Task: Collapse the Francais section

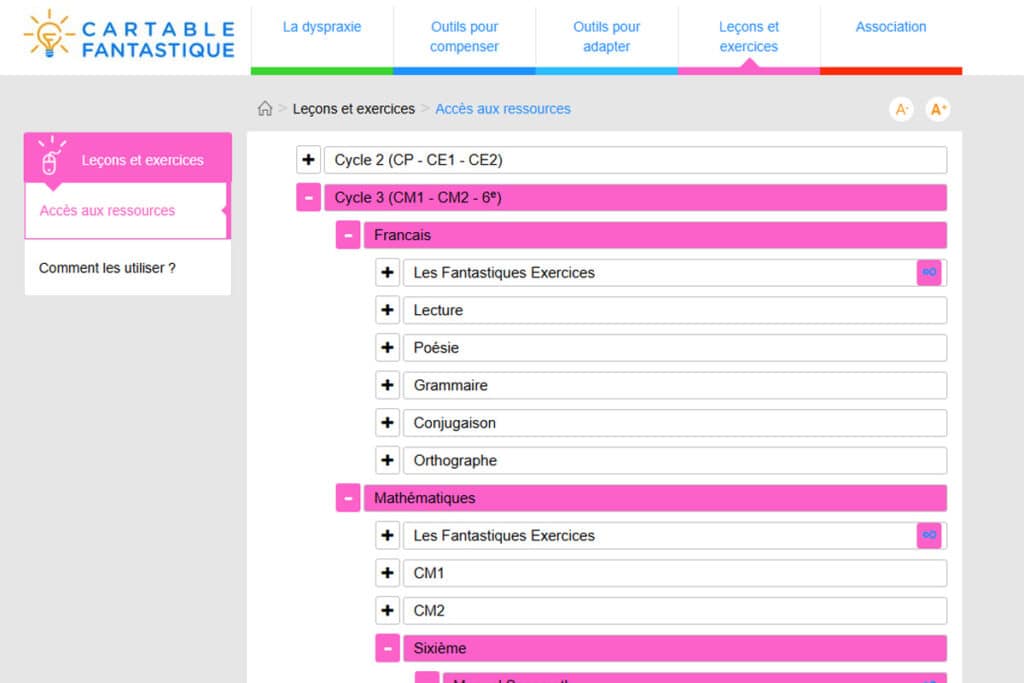Action: [x=348, y=236]
